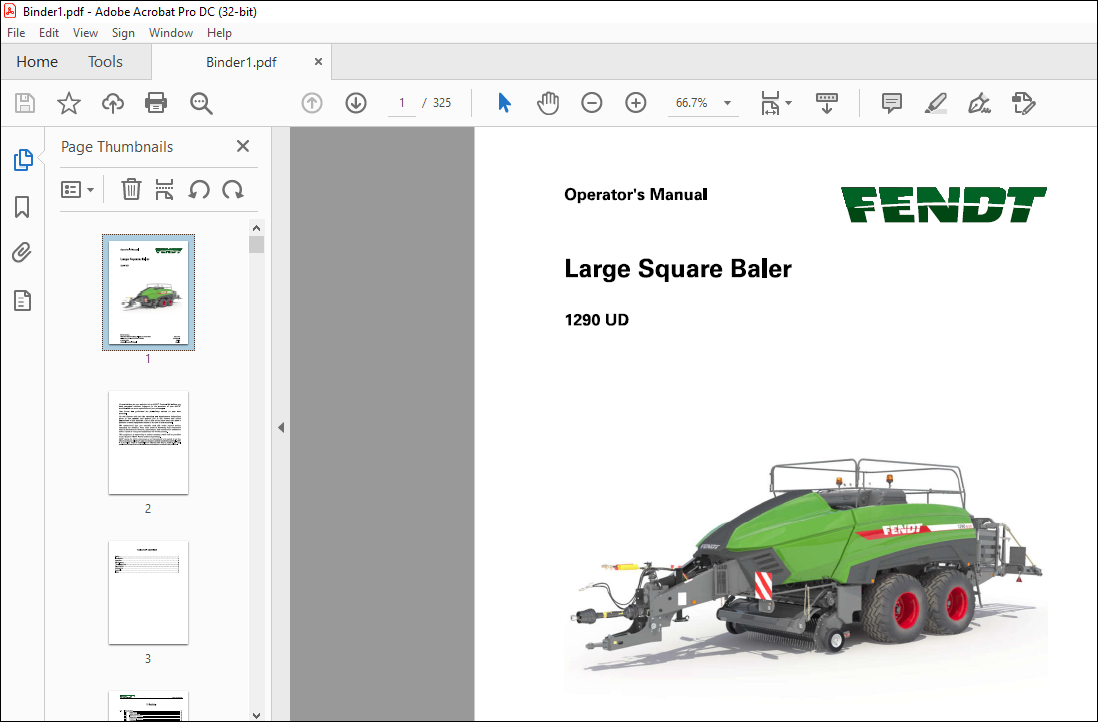Switch to the Tools tab
This screenshot has width=1098, height=722.
click(x=105, y=62)
